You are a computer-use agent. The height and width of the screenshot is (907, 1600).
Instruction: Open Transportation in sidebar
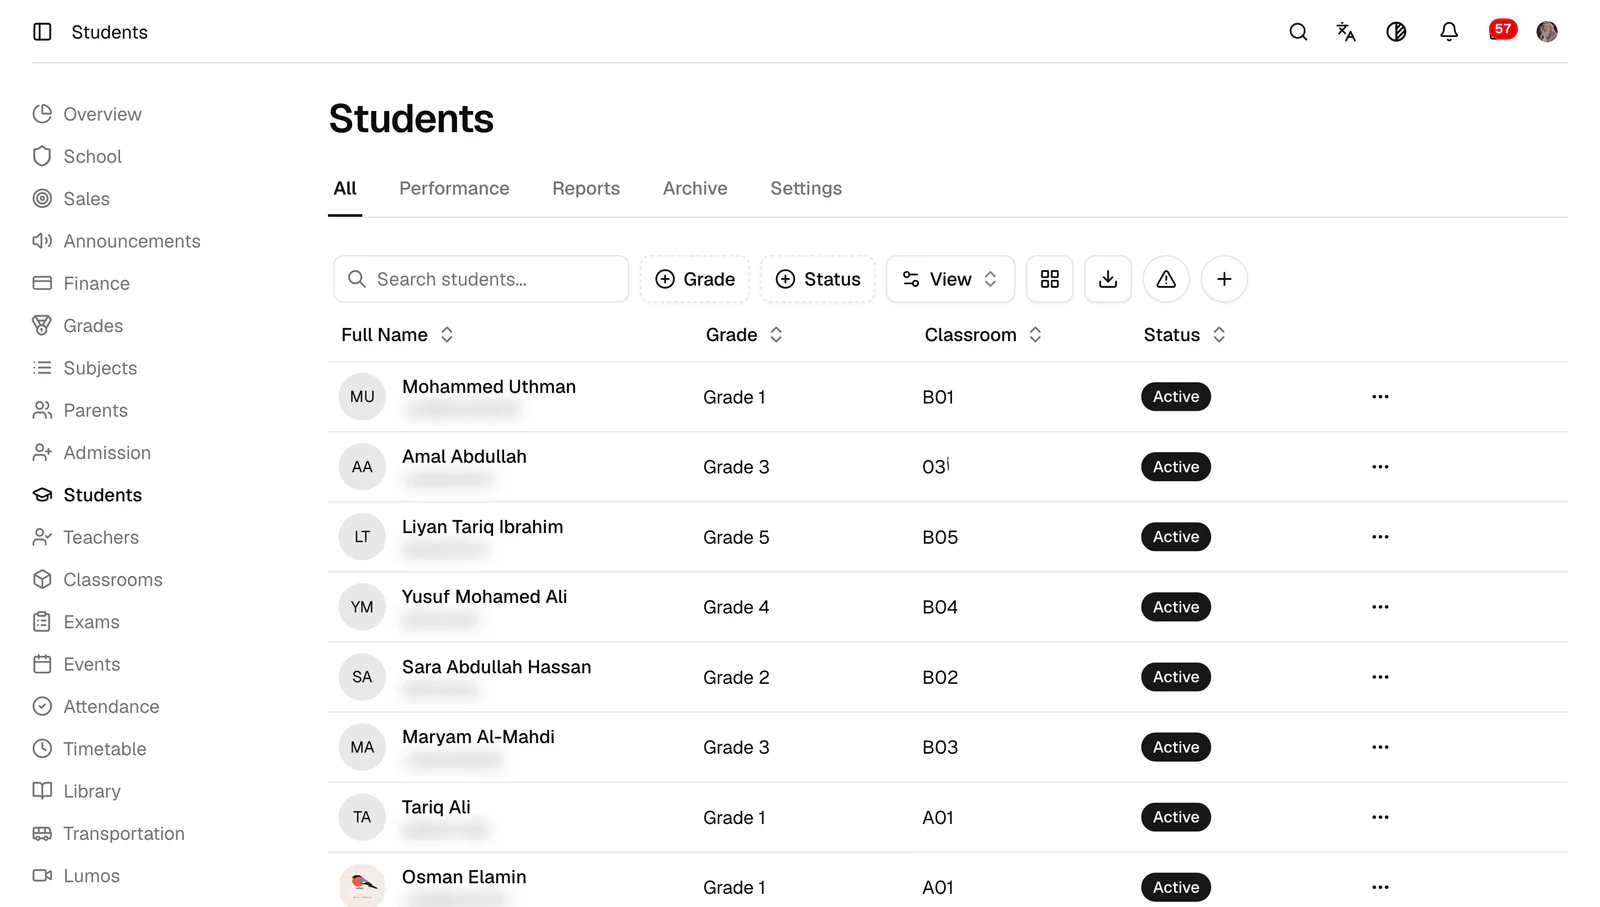(108, 834)
